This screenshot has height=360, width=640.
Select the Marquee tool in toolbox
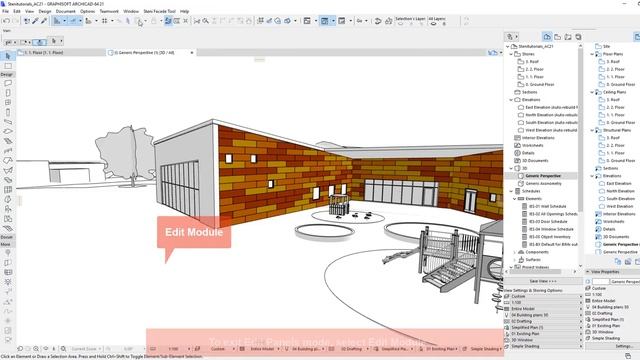8,66
